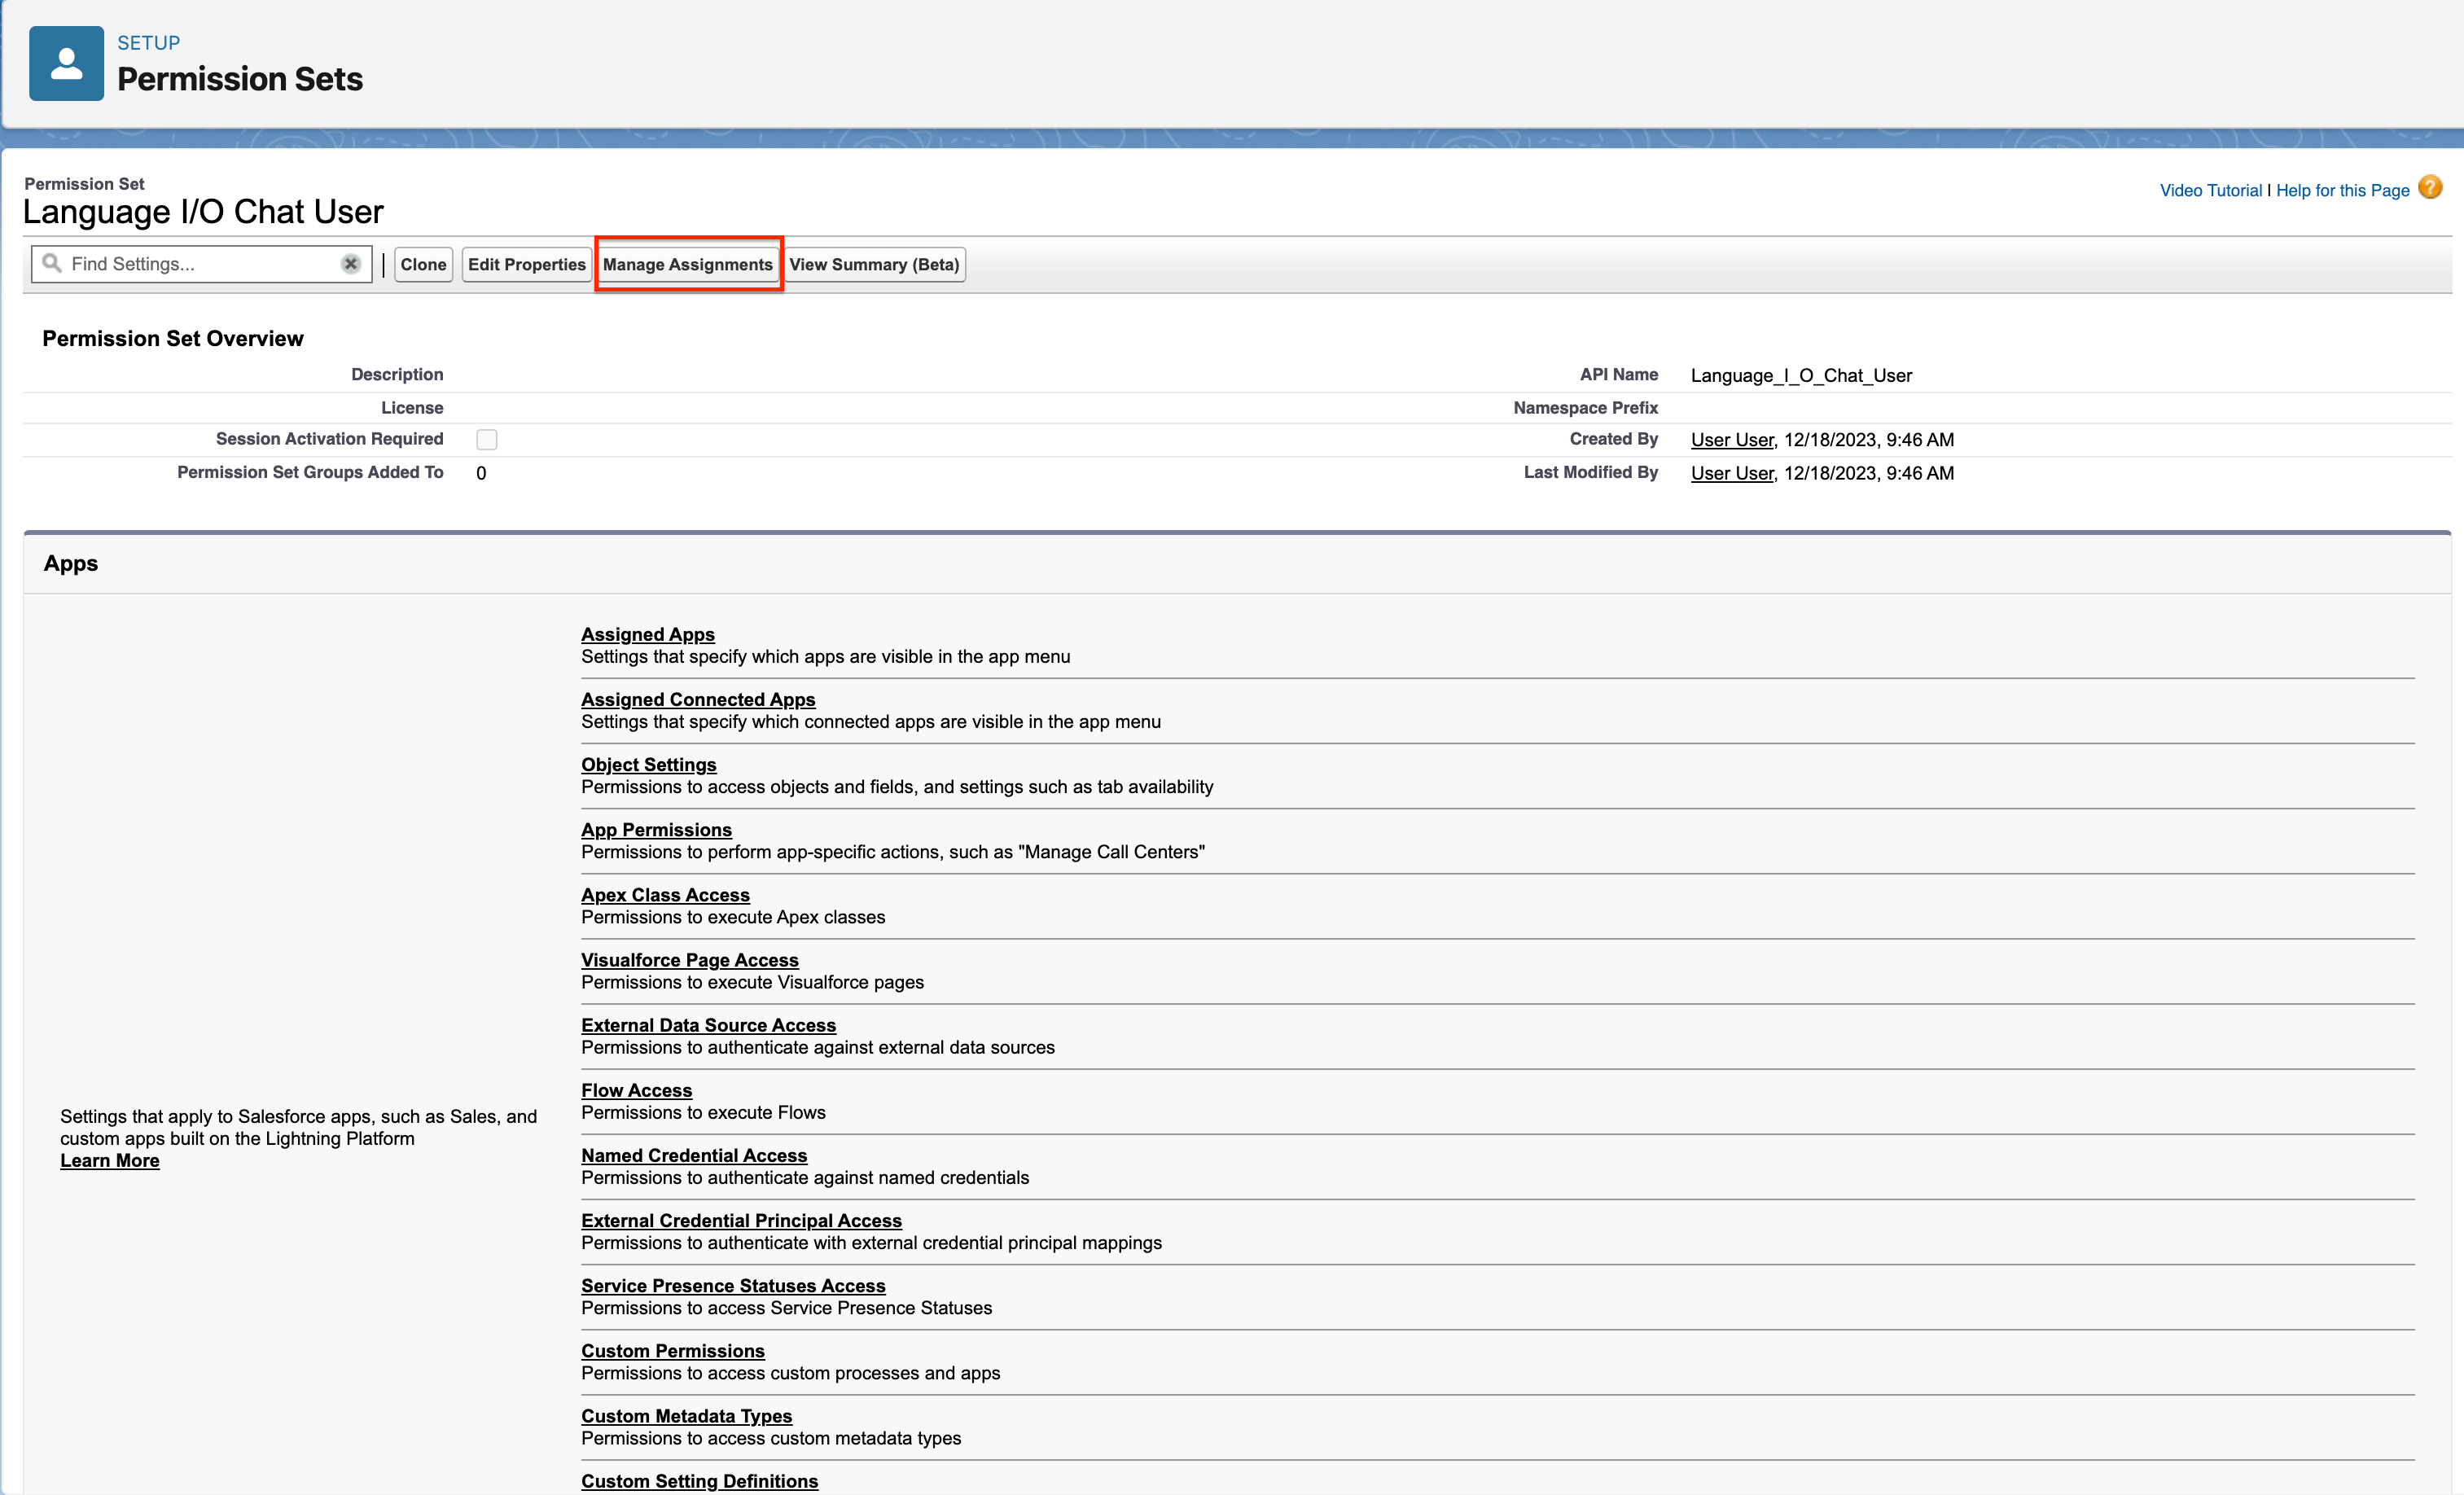Open External Data Source Access
Screen dimensions: 2464x1495
708,1025
